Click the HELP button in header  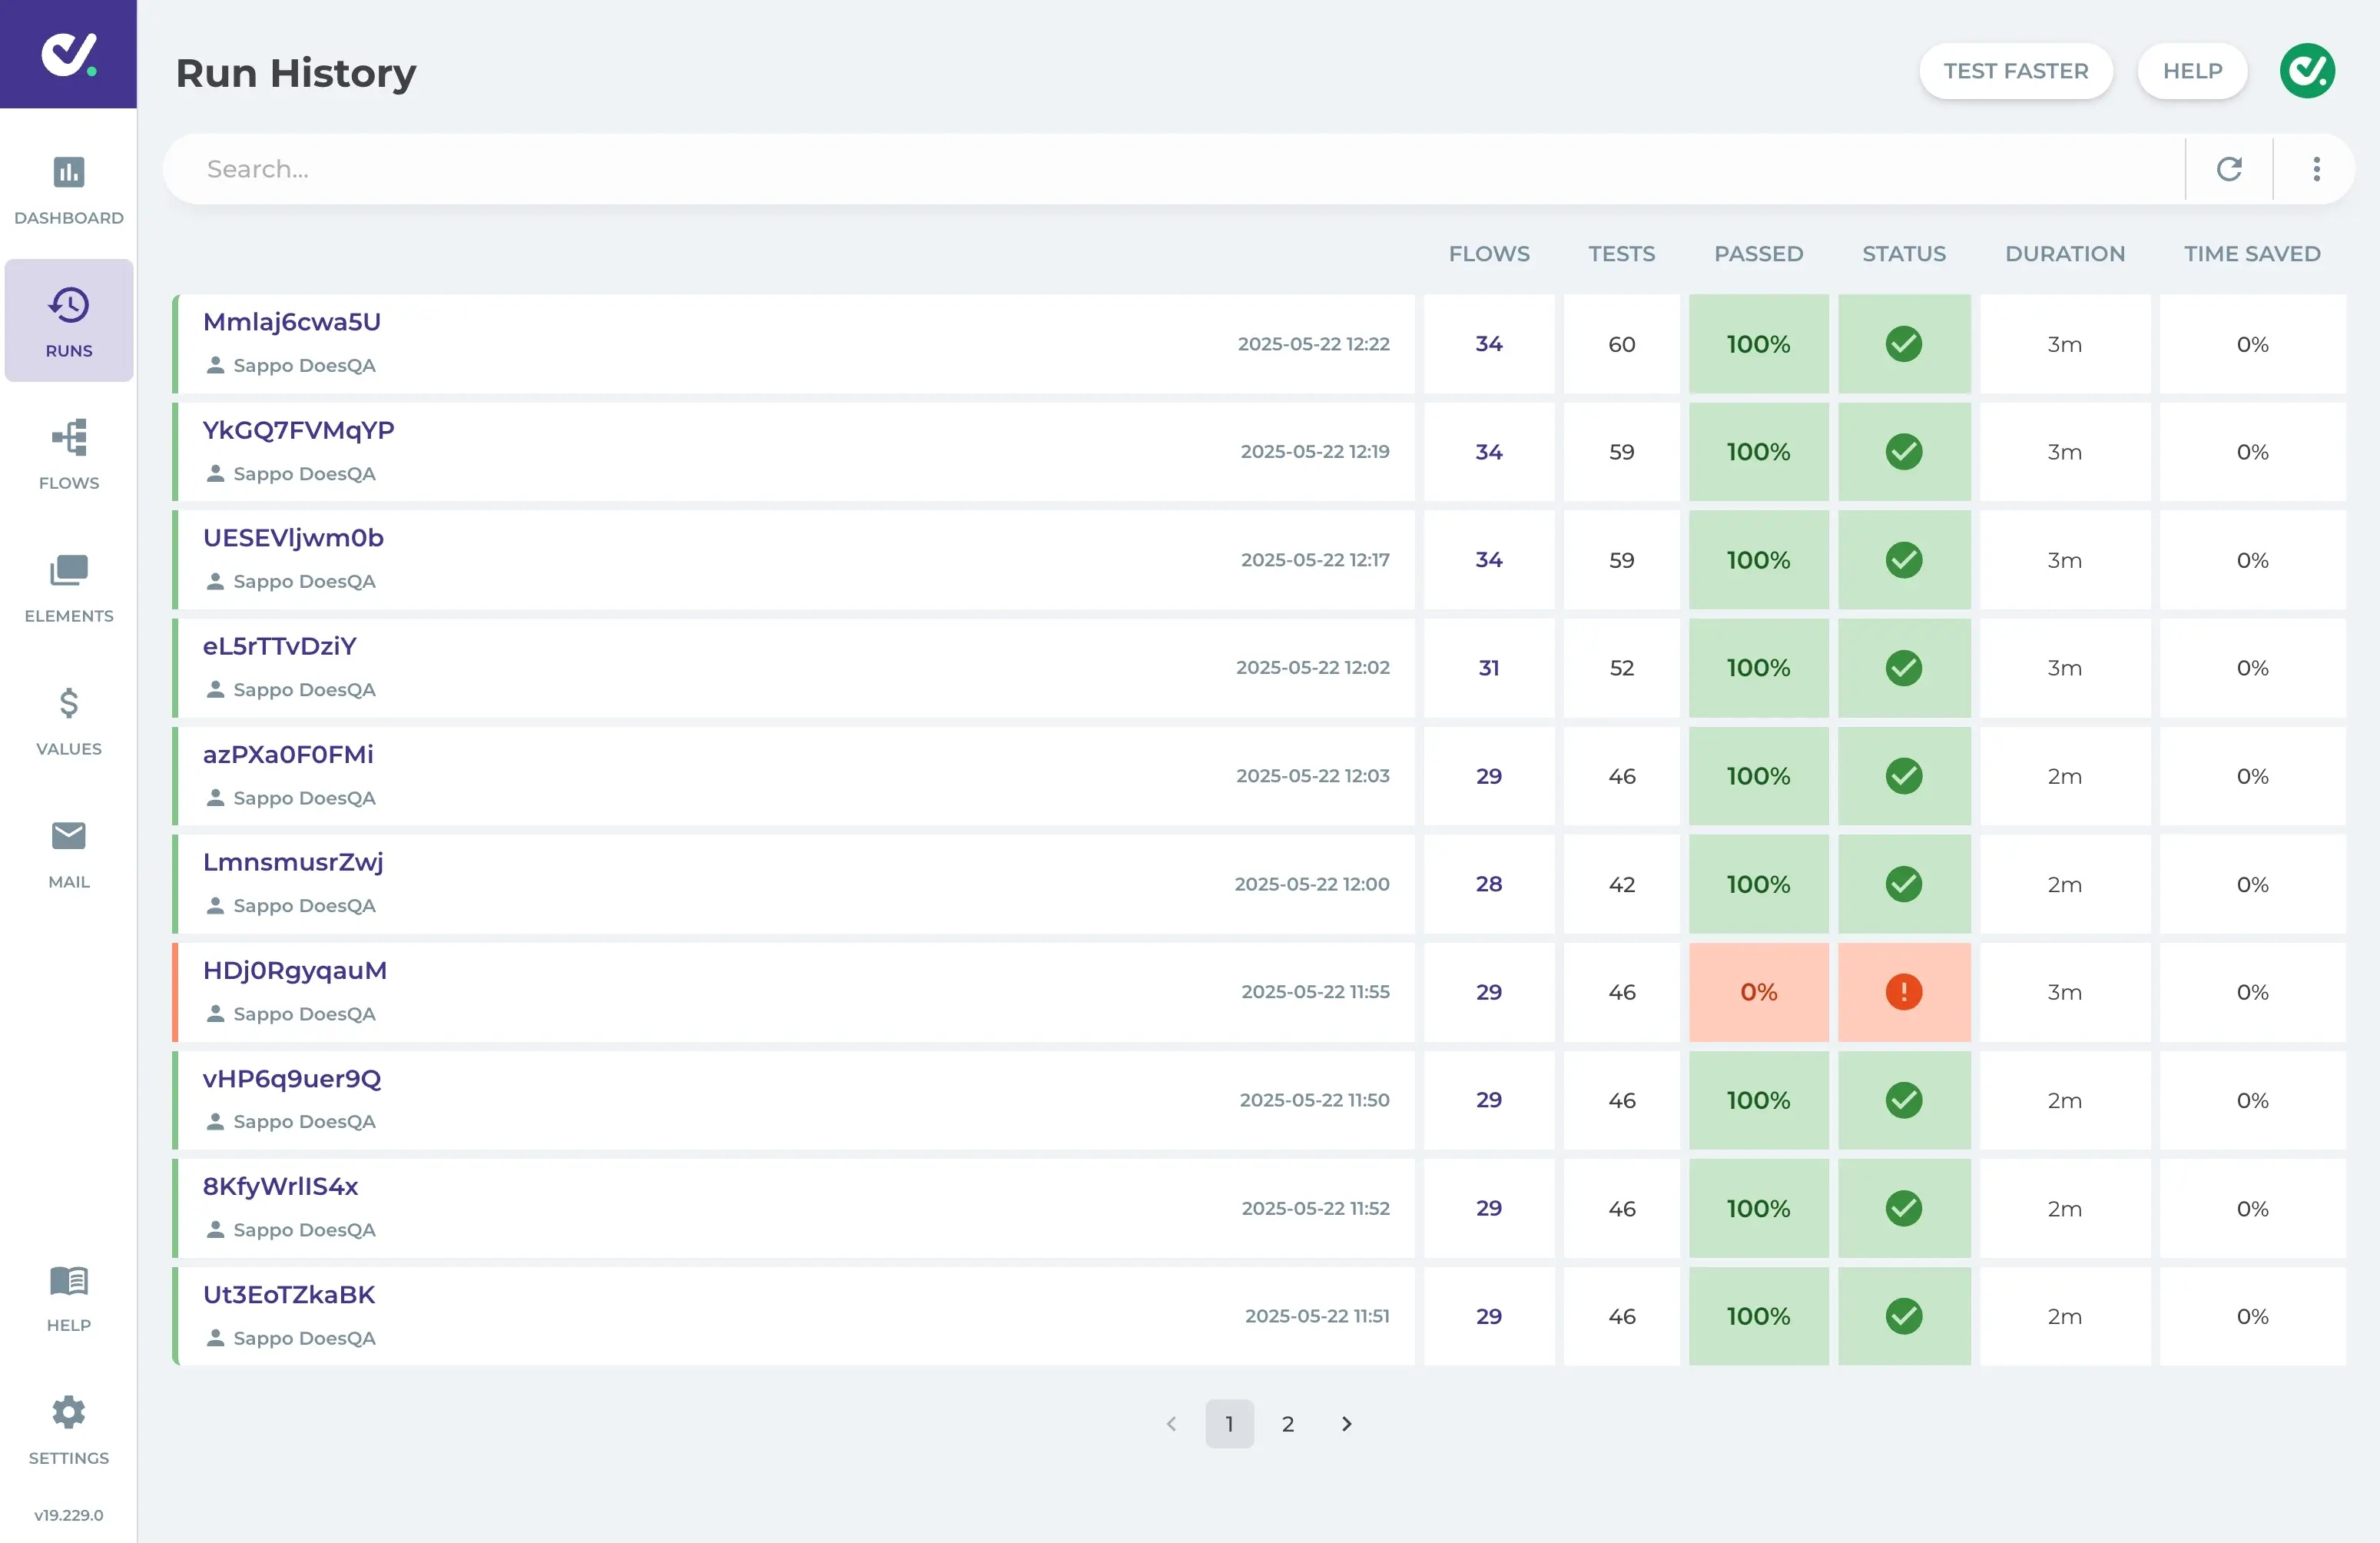click(2192, 71)
